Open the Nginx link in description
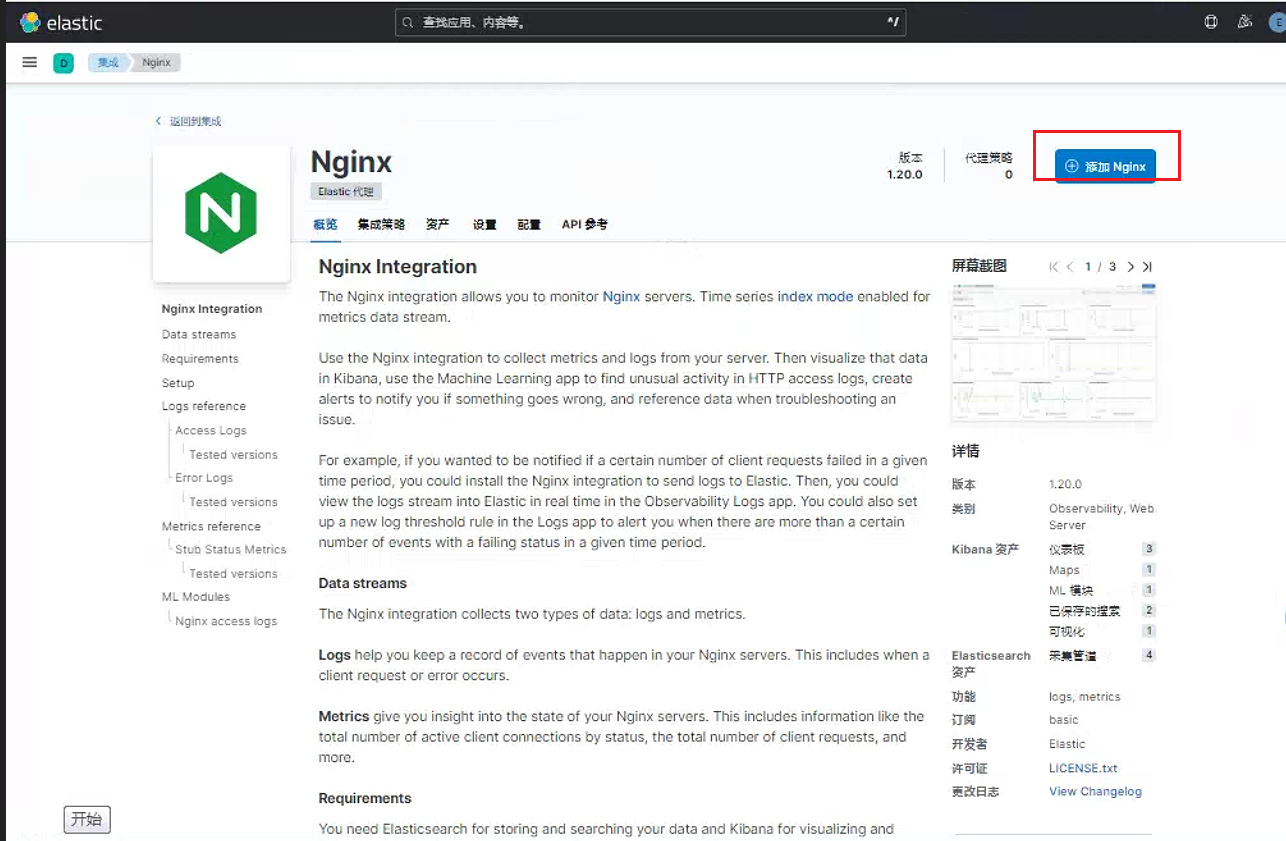Viewport: 1286px width, 841px height. tap(621, 297)
